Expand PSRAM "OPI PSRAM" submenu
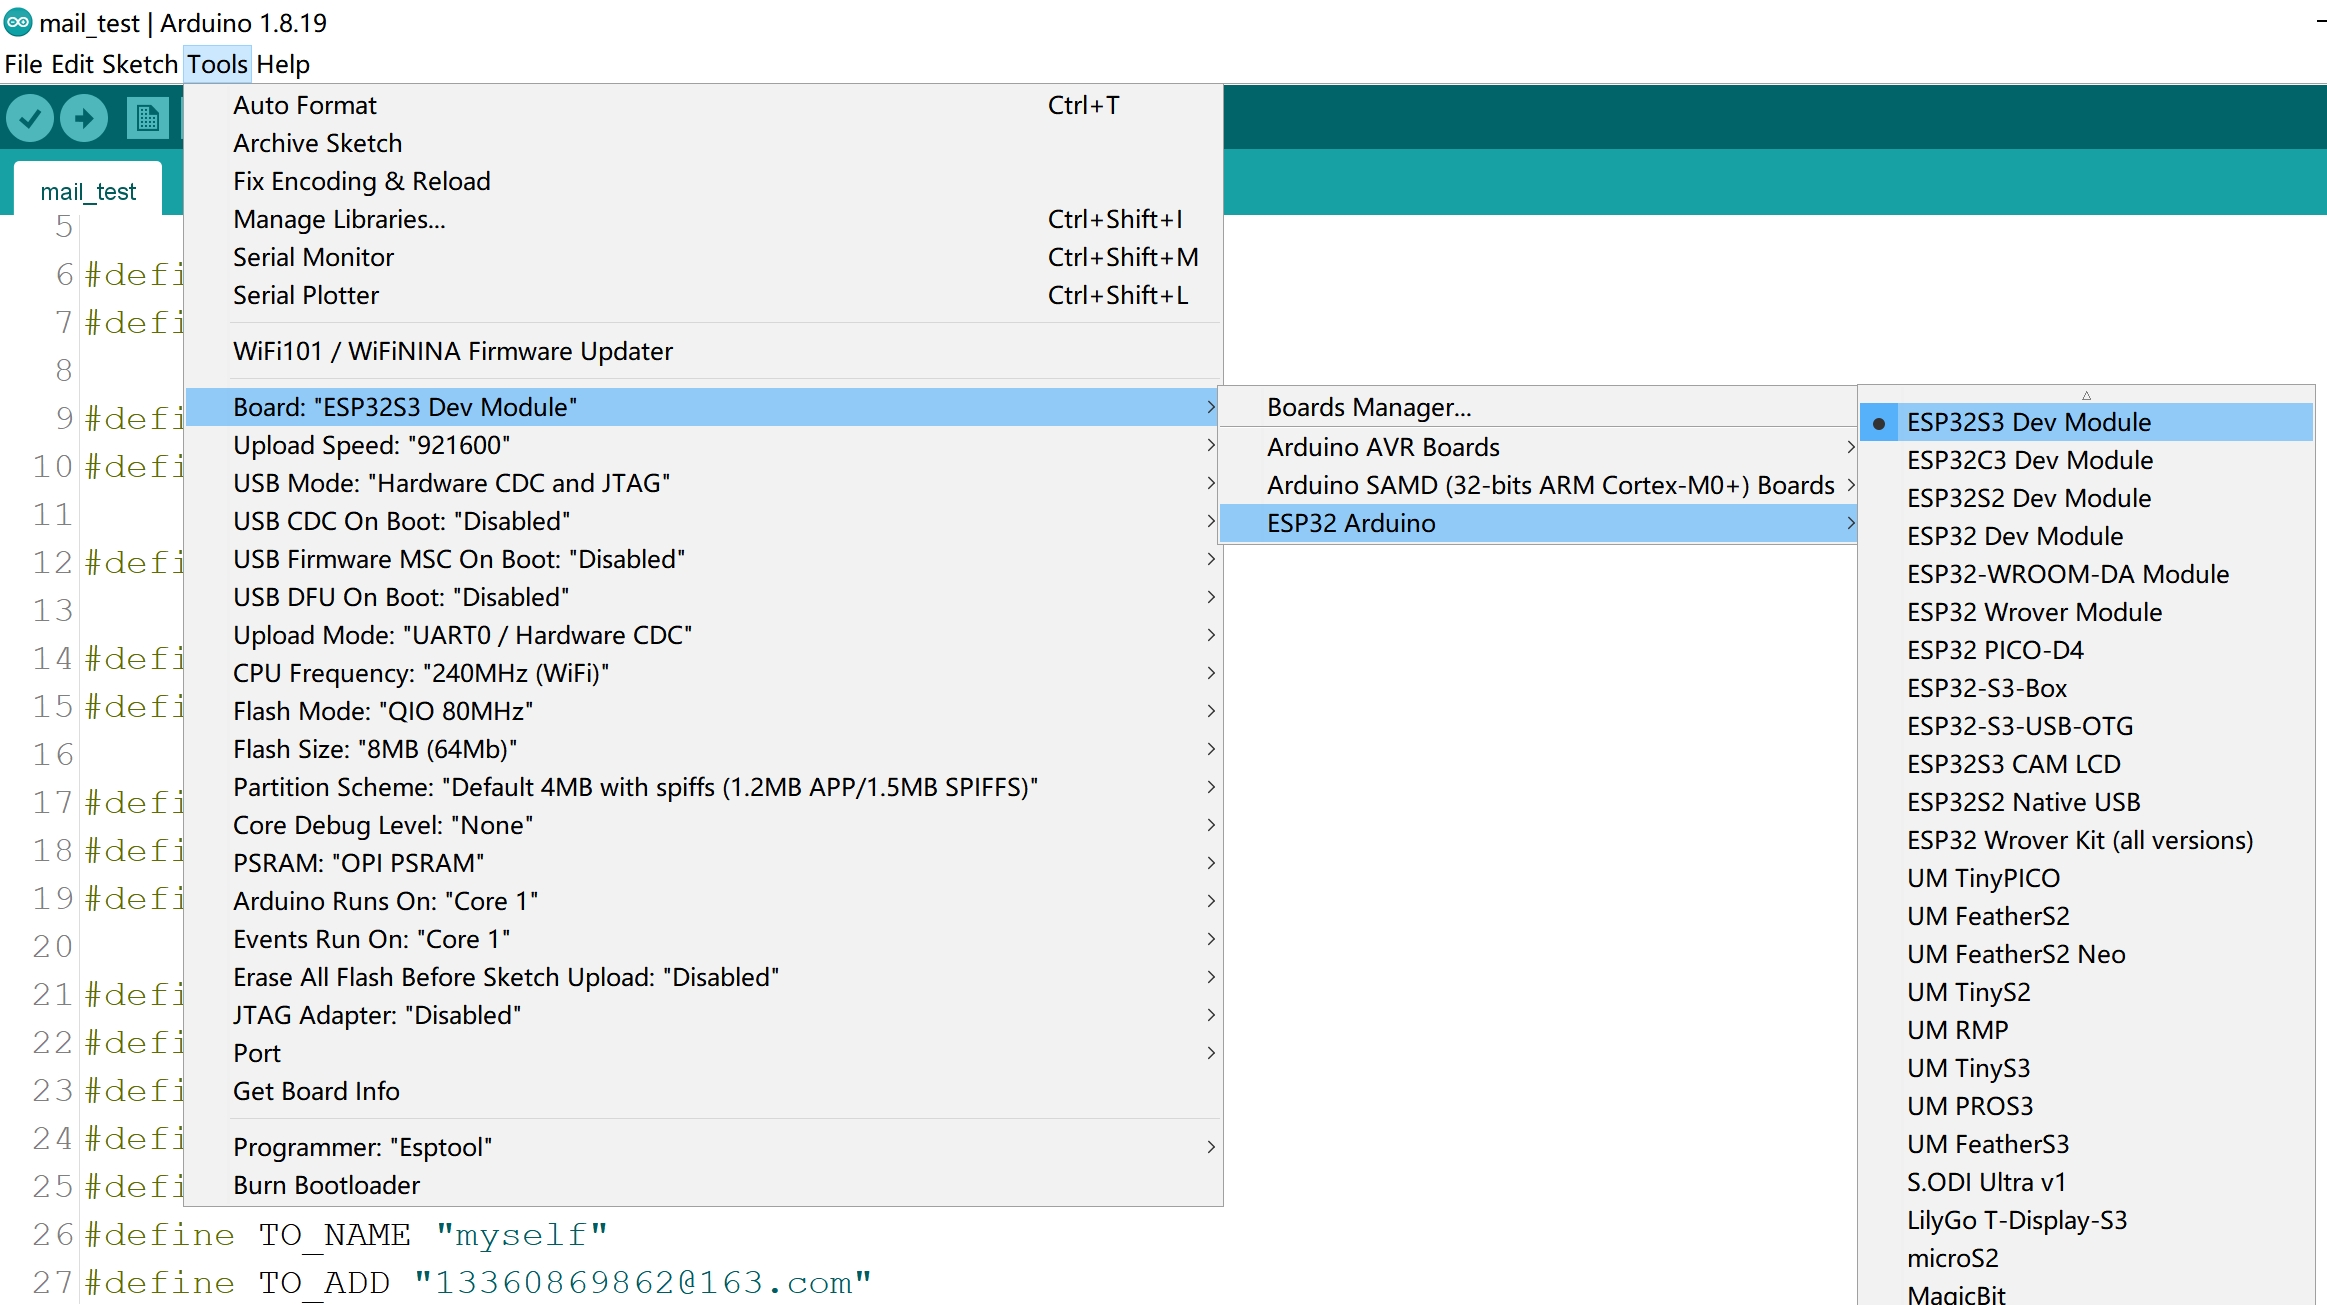Screen dimensions: 2327x1305 point(704,863)
